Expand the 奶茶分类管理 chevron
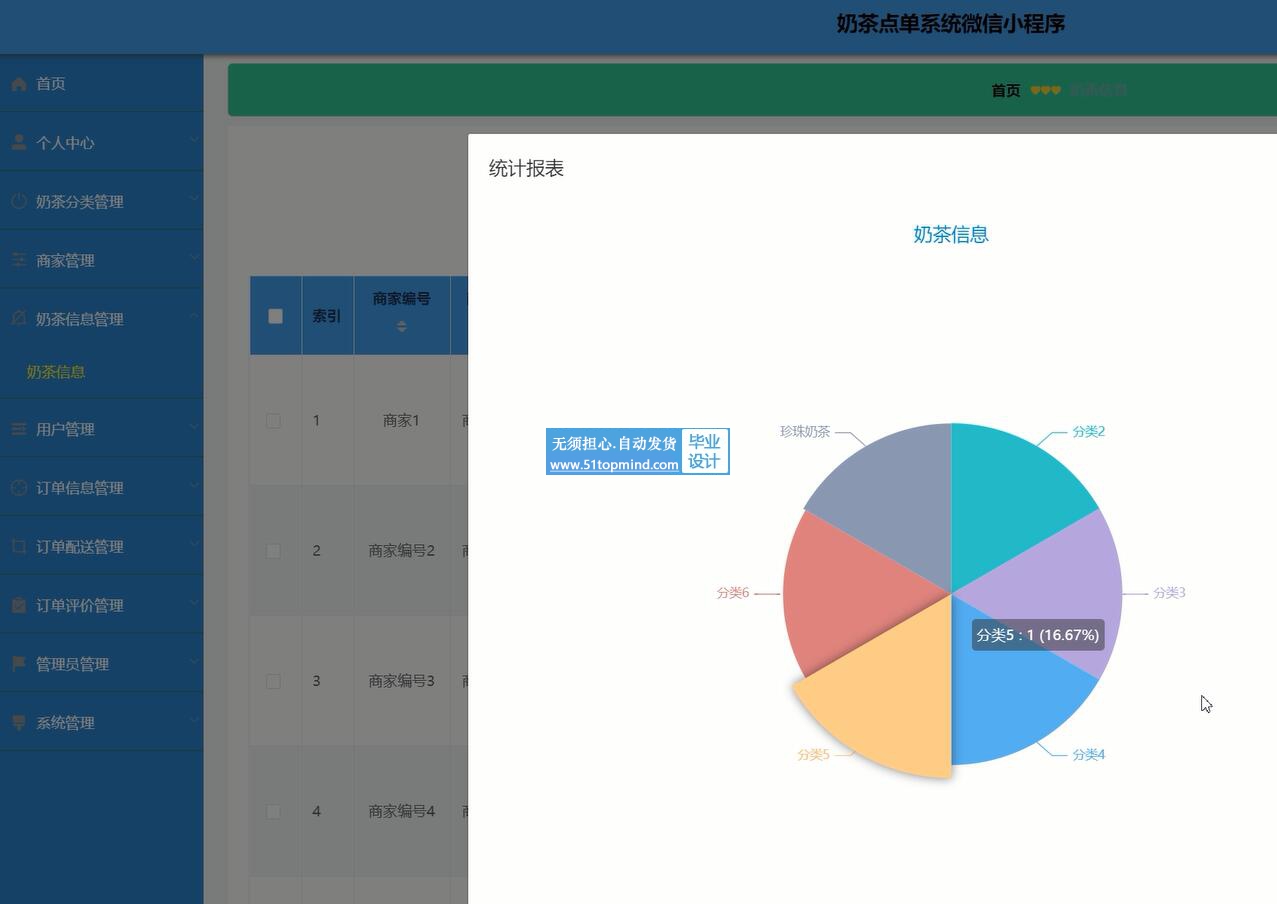Image resolution: width=1277 pixels, height=904 pixels. click(194, 200)
